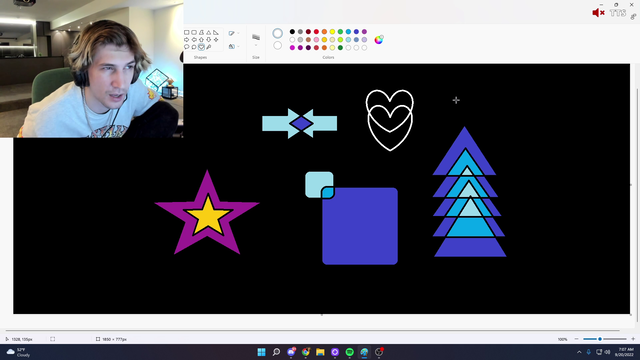Pick the light turquoise swatch
This screenshot has width=640, height=360.
(348, 40)
